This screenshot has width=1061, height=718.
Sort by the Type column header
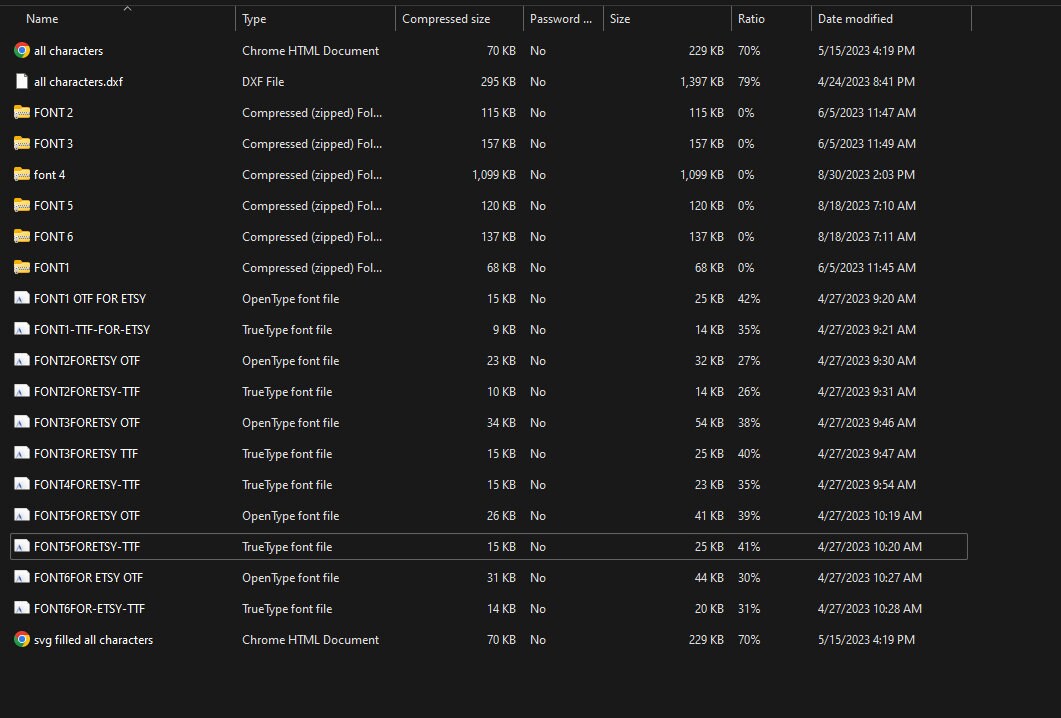click(254, 19)
